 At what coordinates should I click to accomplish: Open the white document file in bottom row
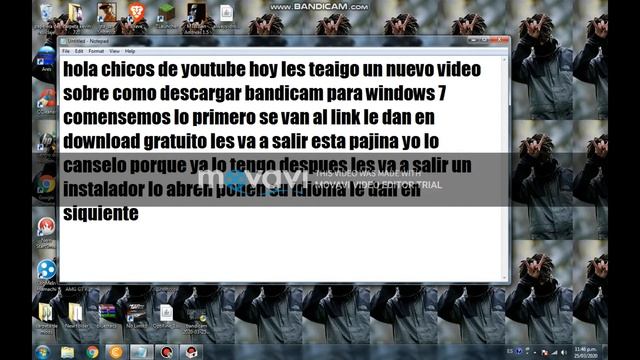pyautogui.click(x=166, y=313)
